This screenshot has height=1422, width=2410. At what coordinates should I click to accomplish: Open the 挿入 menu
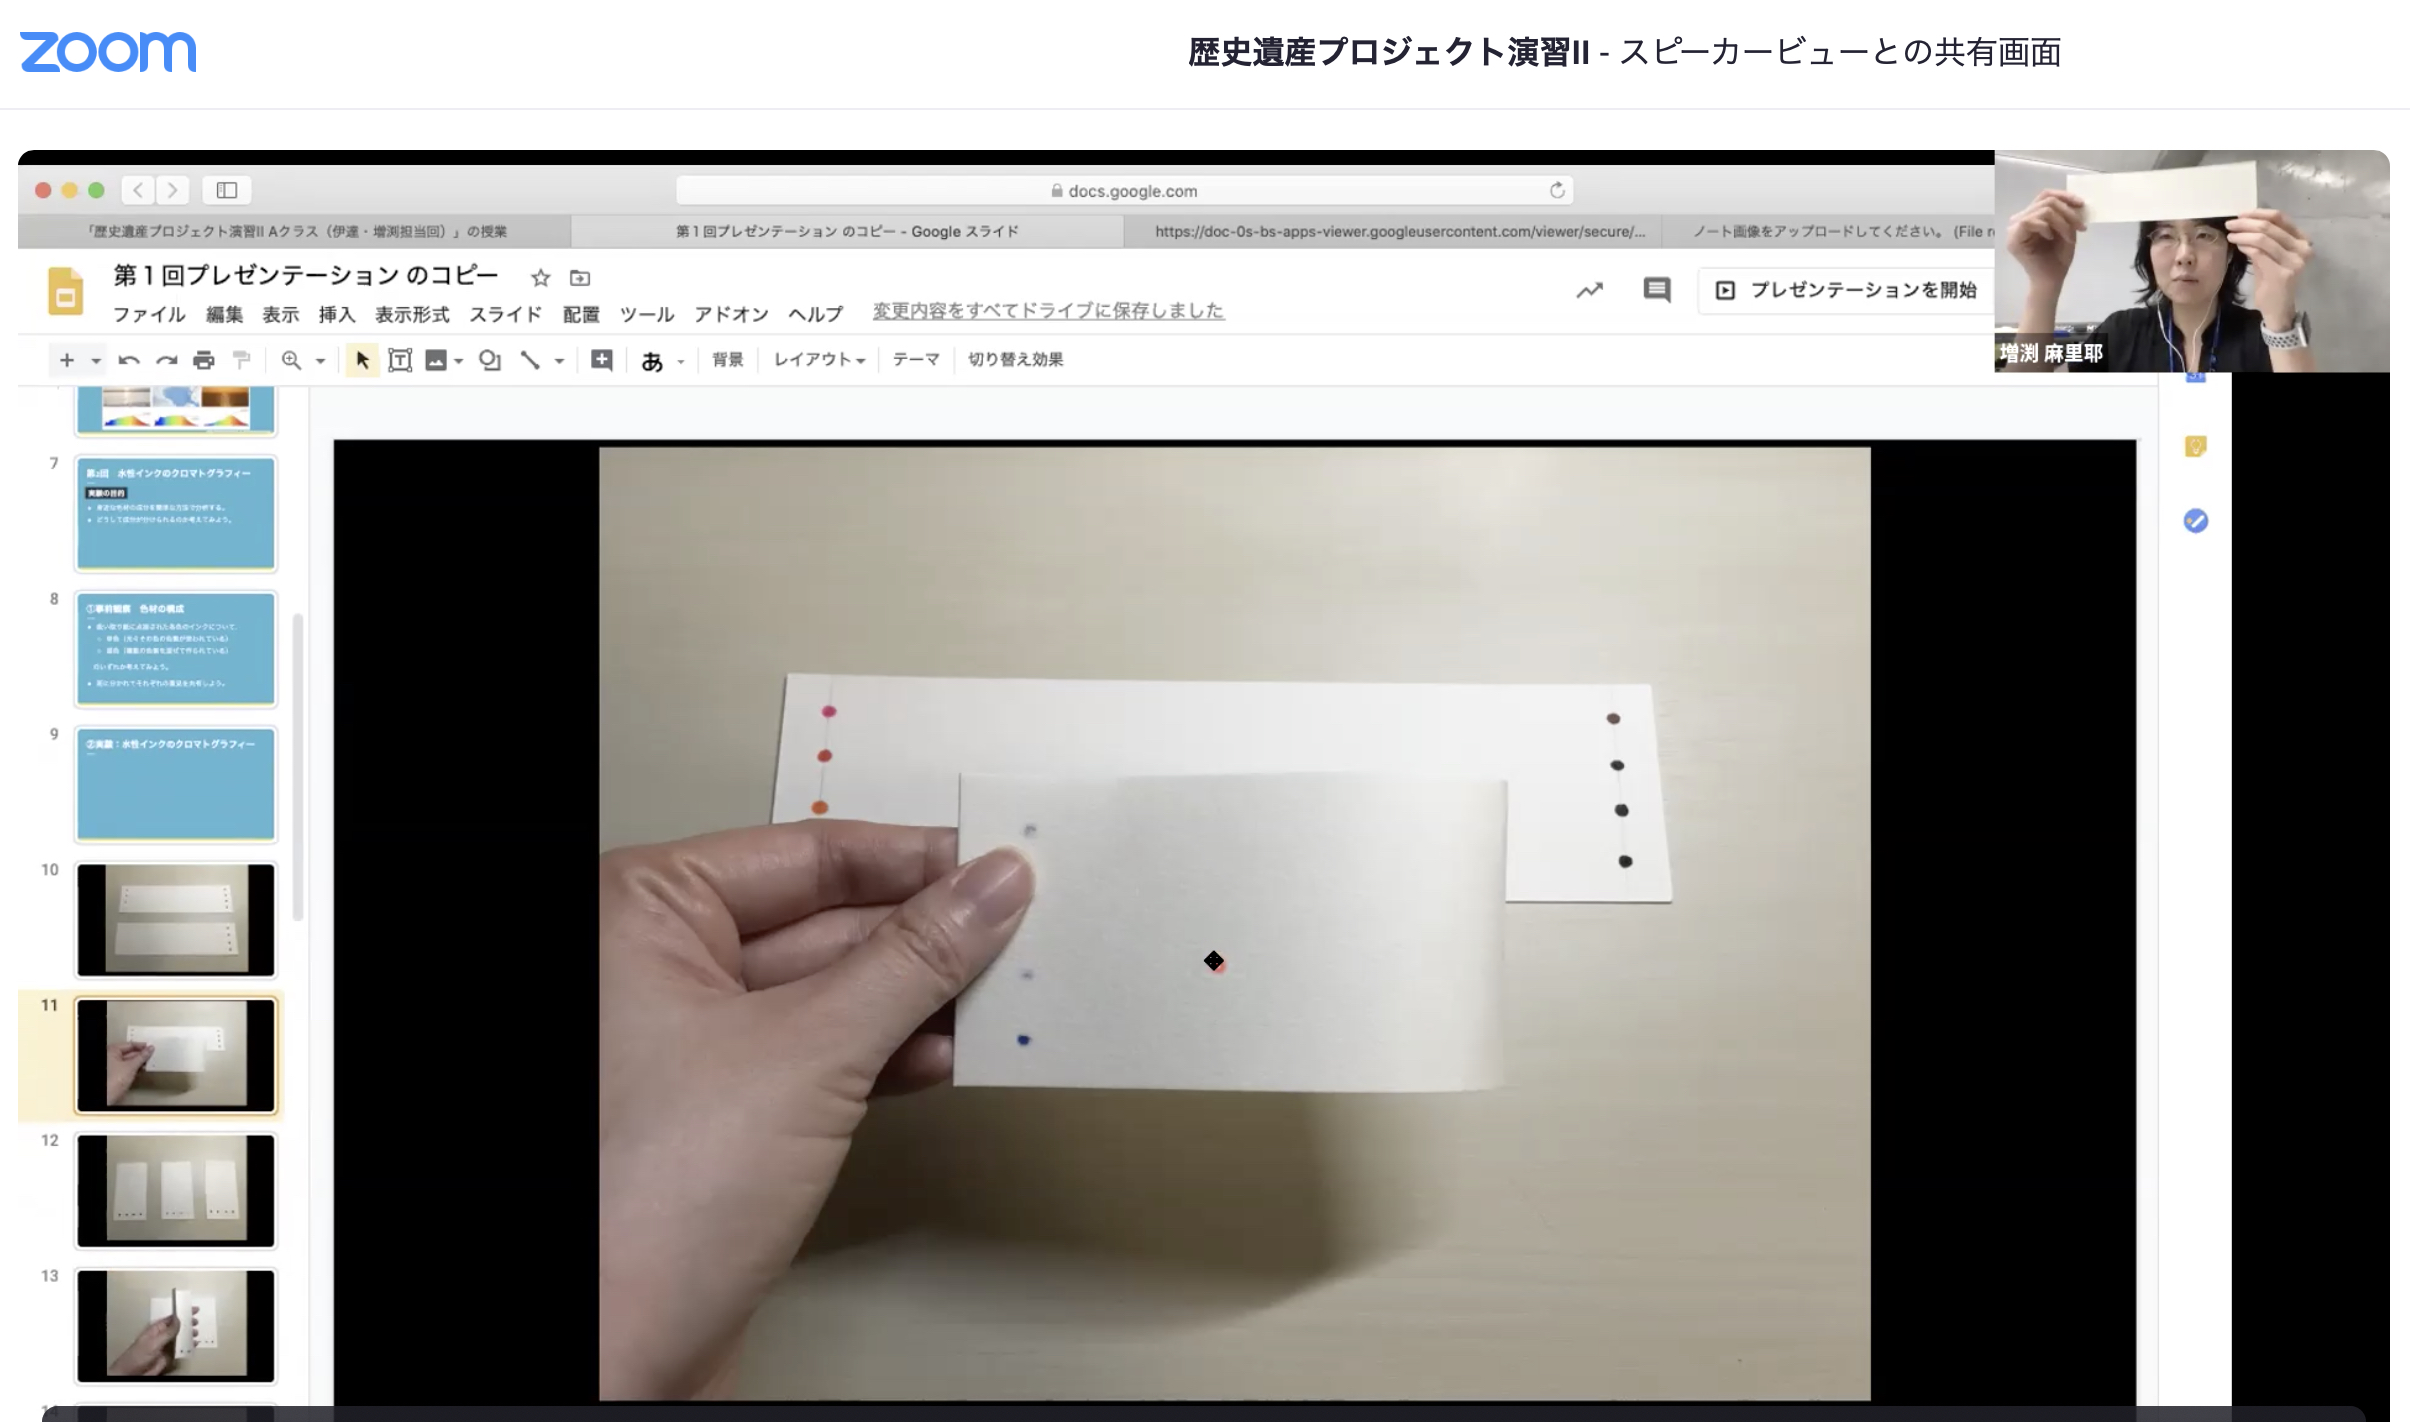tap(337, 315)
